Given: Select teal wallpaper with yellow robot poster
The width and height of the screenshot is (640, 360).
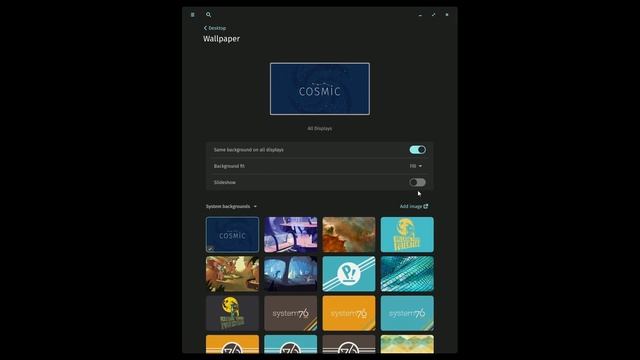Looking at the screenshot, I should pos(407,235).
